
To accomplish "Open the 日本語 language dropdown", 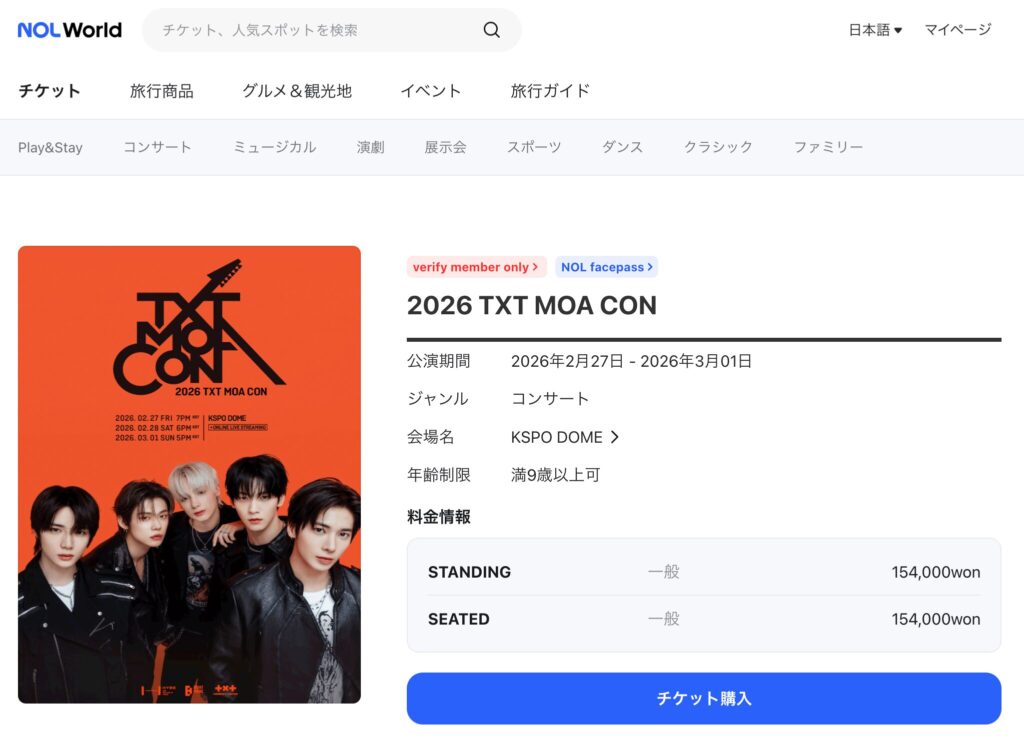I will tap(875, 29).
